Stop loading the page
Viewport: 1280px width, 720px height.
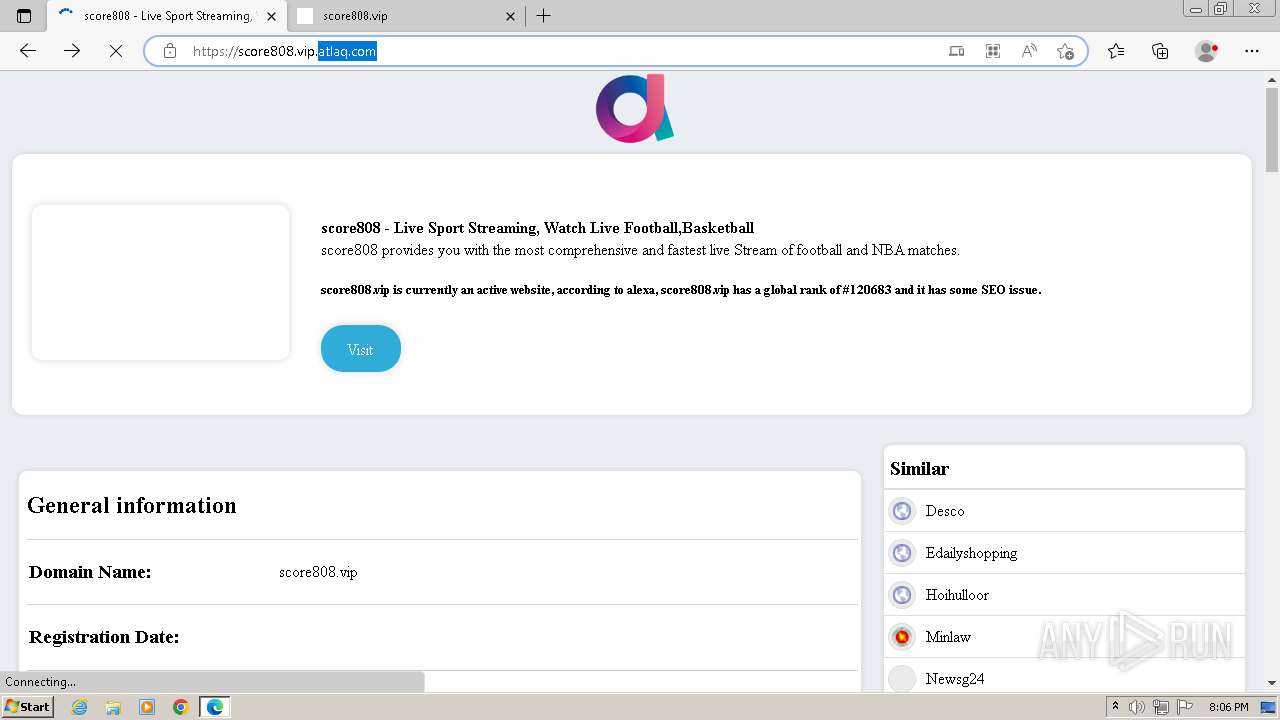[x=116, y=51]
